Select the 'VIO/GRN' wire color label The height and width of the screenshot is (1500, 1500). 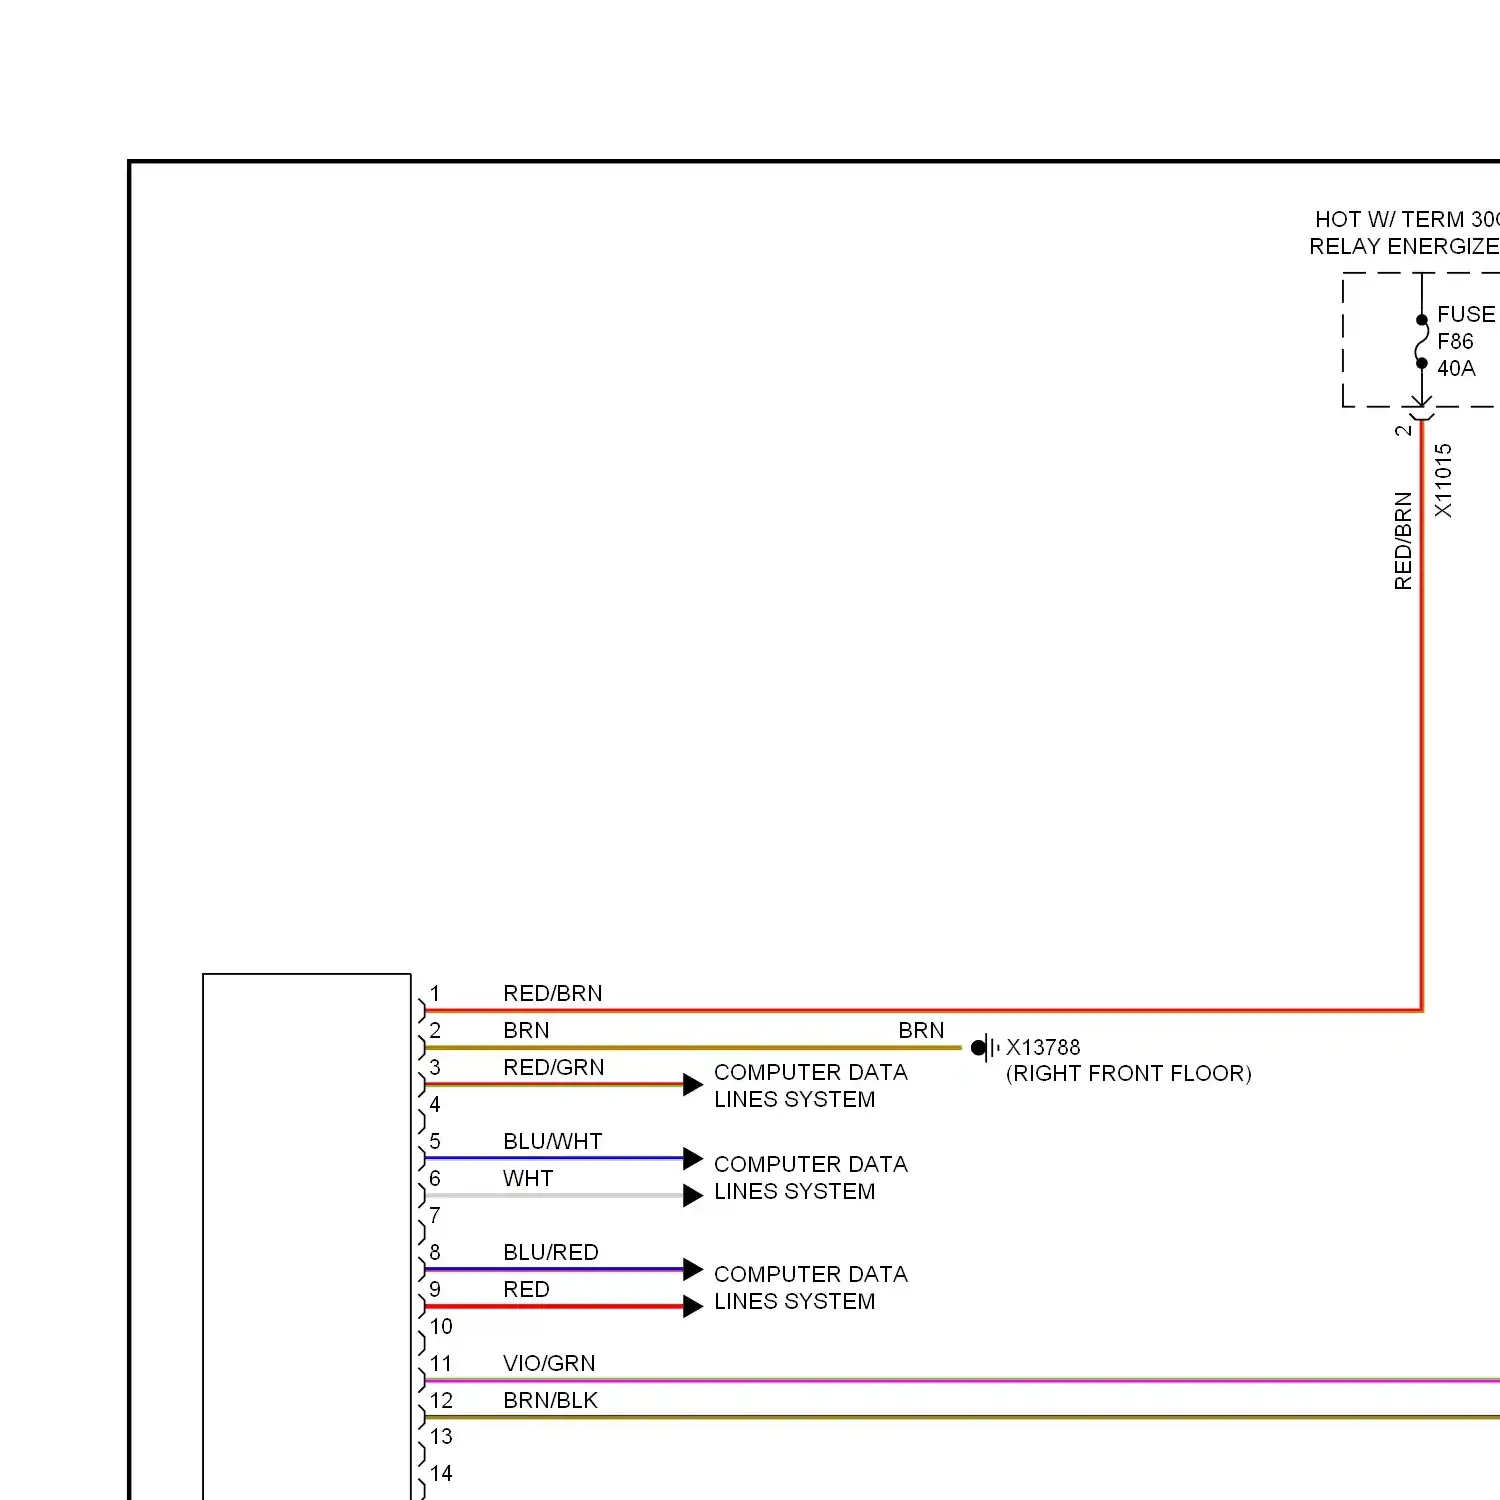coord(549,1363)
